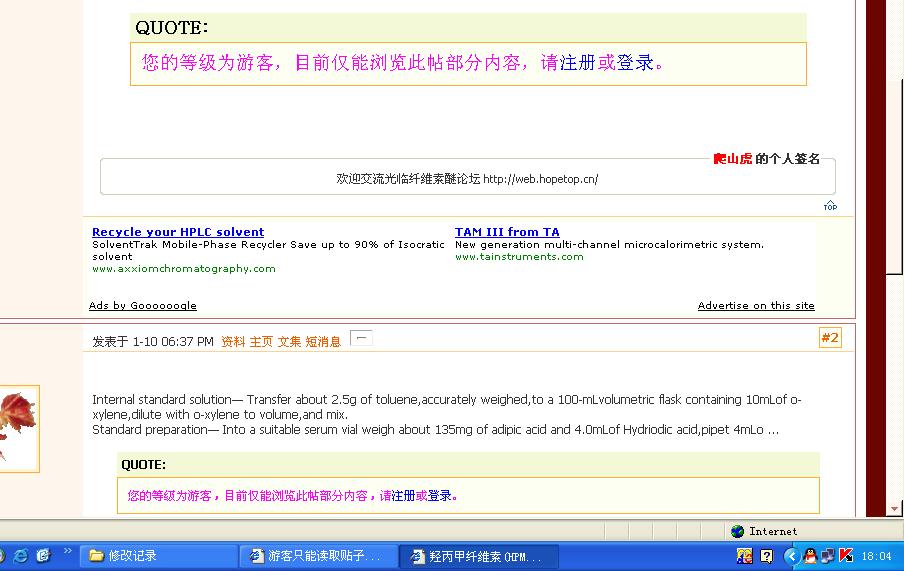The image size is (904, 571).
Task: Switch to 游客只能读取贴子 taskbar window
Action: pyautogui.click(x=318, y=556)
